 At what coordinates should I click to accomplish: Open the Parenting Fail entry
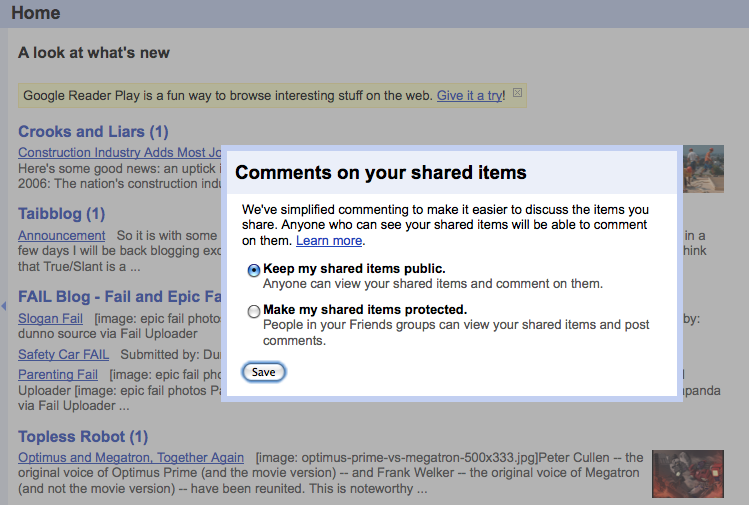point(58,375)
